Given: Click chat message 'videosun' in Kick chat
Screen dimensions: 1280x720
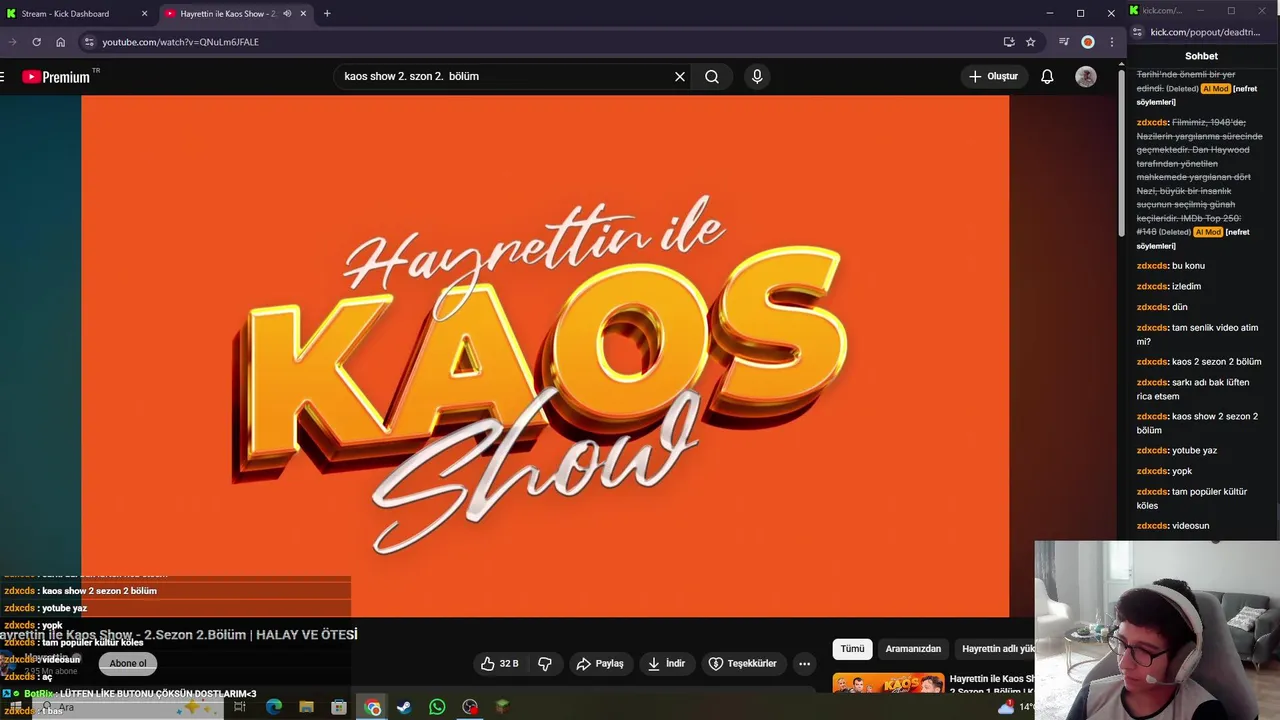Looking at the screenshot, I should pyautogui.click(x=1190, y=526).
